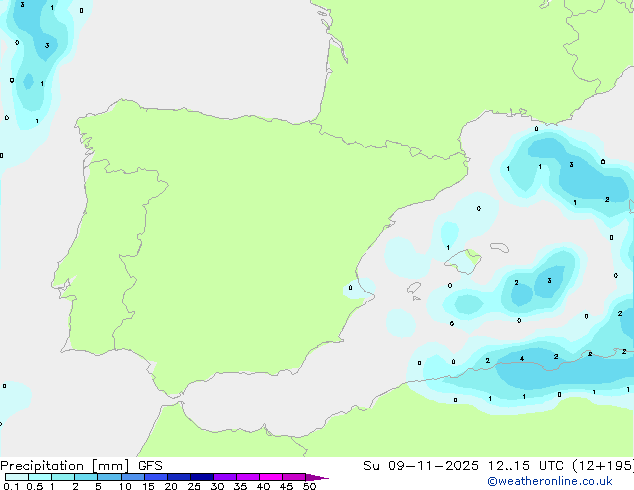Click the 1–2 mm legend swatch

coord(63,477)
